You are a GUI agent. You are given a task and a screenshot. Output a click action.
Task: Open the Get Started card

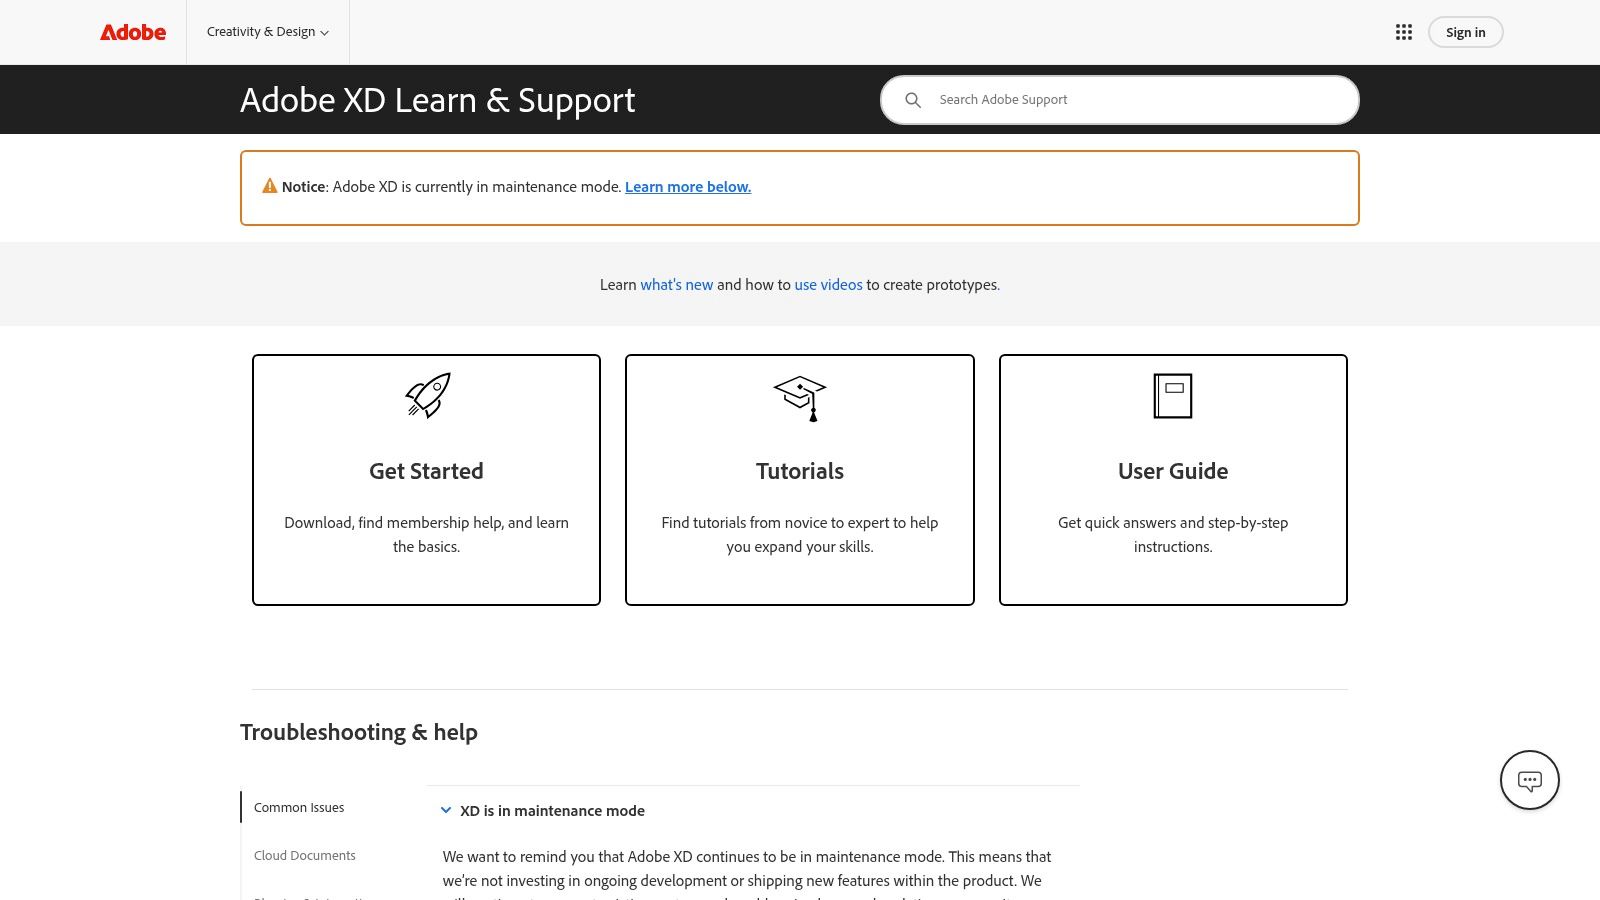click(x=426, y=480)
